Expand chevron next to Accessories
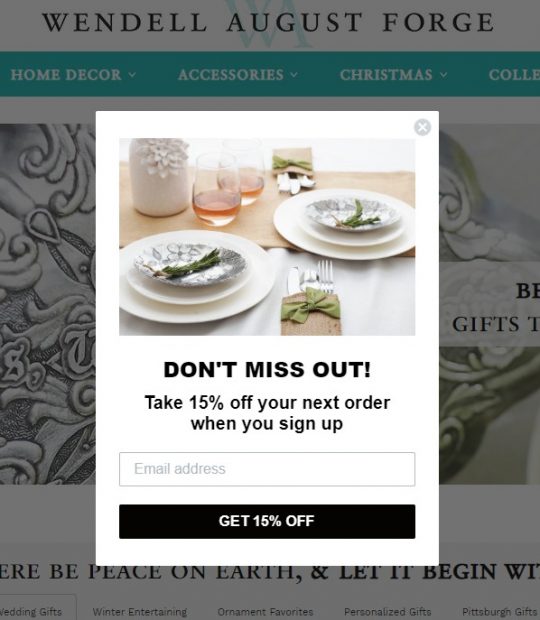Viewport: 540px width, 620px height. 294,75
